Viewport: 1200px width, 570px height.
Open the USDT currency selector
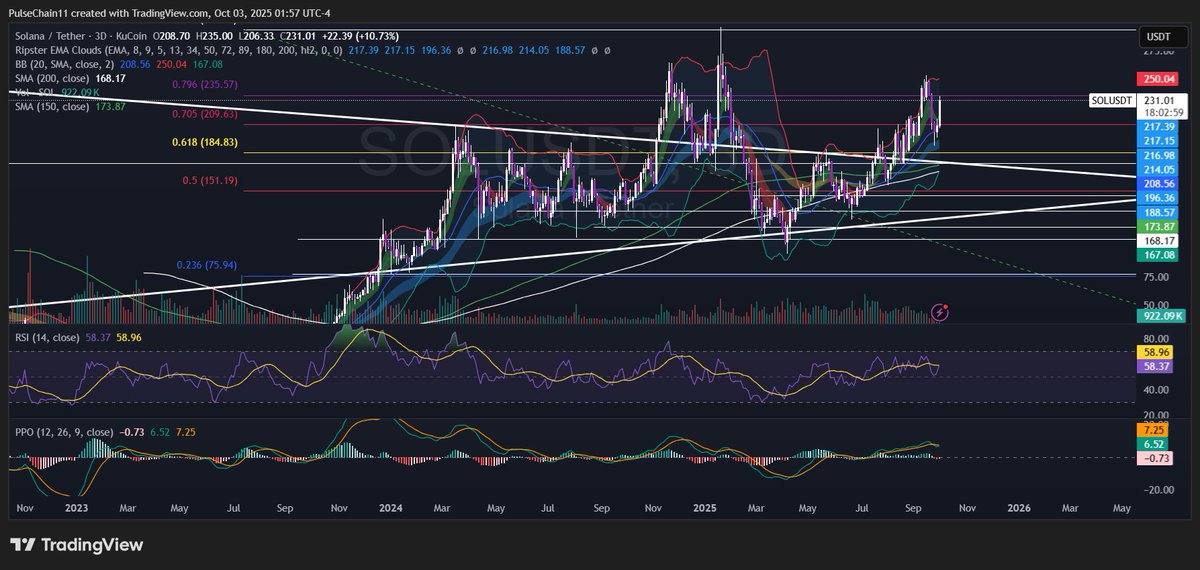pyautogui.click(x=1158, y=36)
